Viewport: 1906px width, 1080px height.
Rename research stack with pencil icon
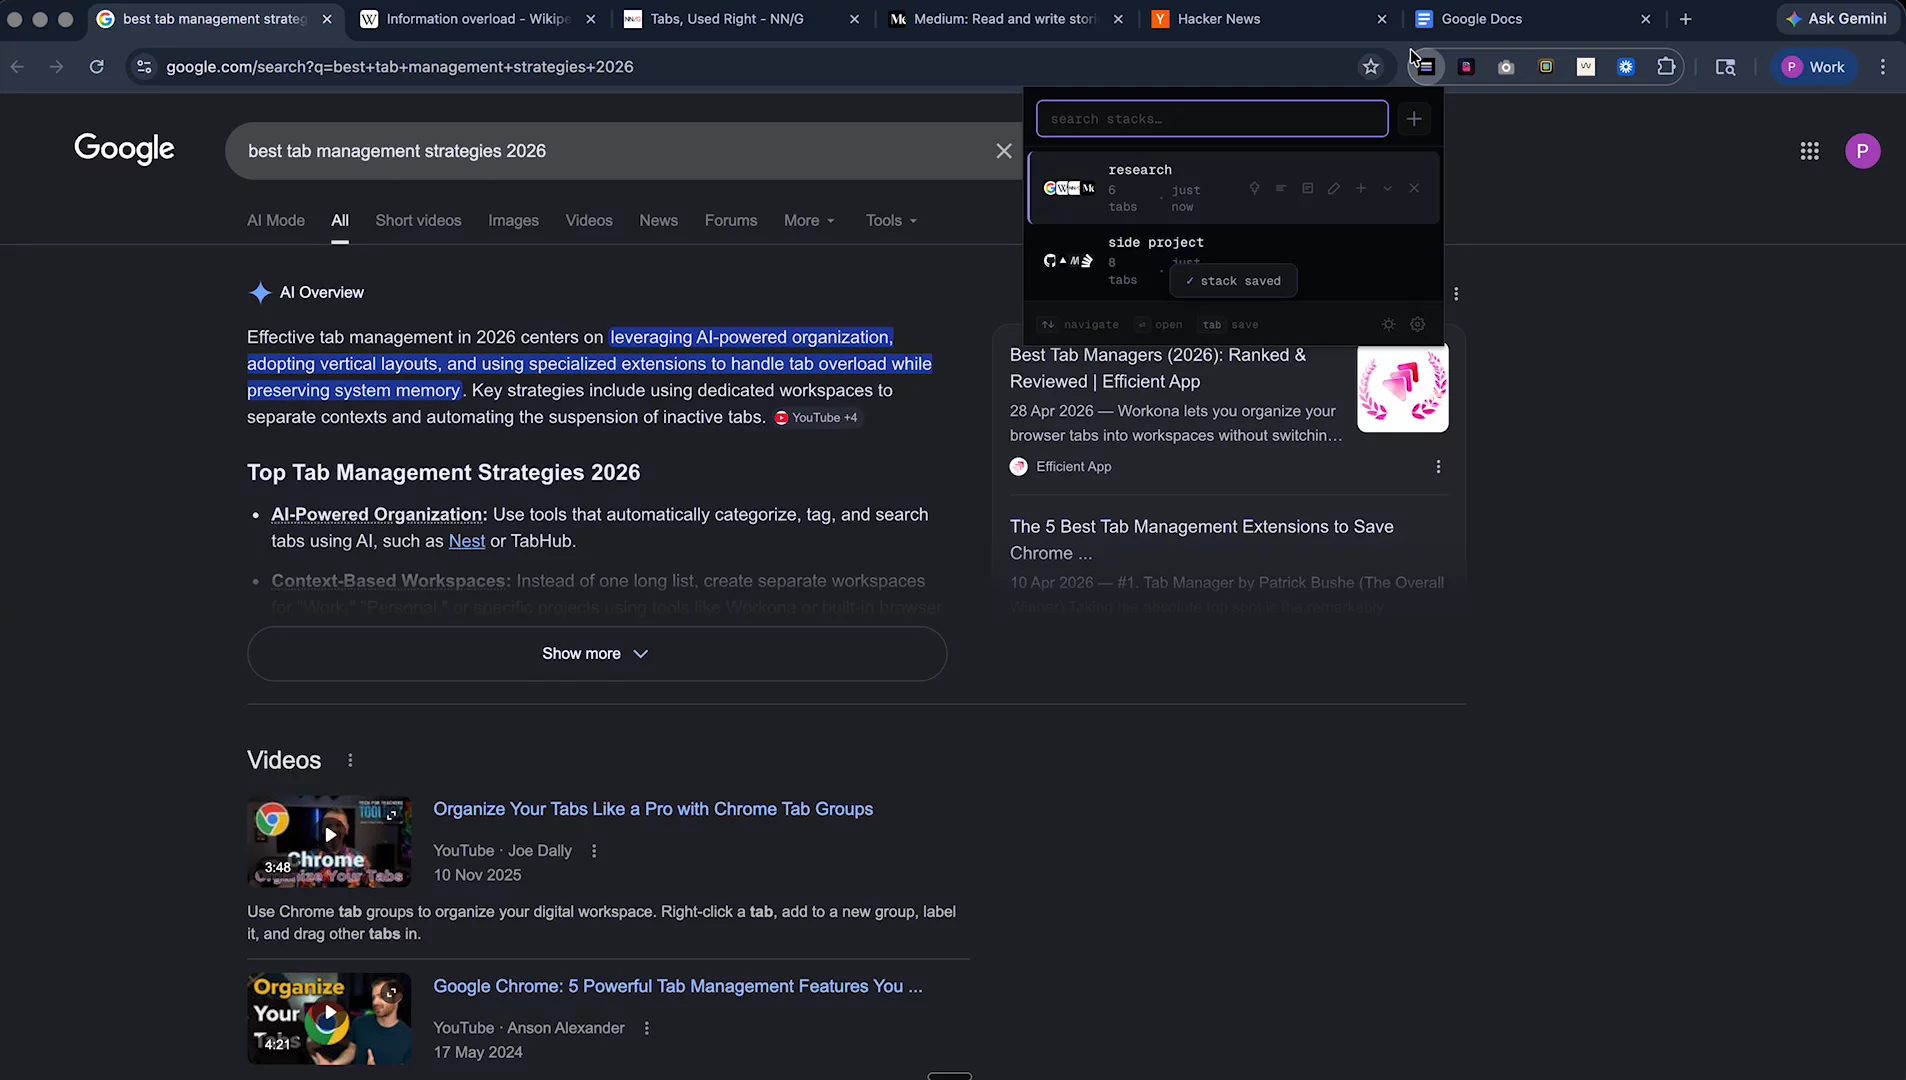pyautogui.click(x=1334, y=188)
